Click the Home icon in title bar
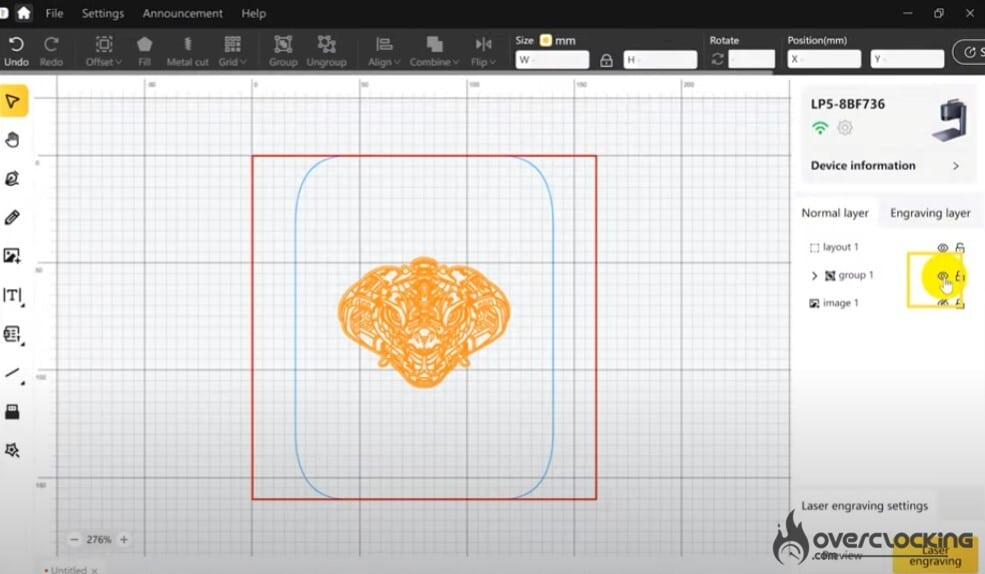The width and height of the screenshot is (985, 574). [x=24, y=13]
